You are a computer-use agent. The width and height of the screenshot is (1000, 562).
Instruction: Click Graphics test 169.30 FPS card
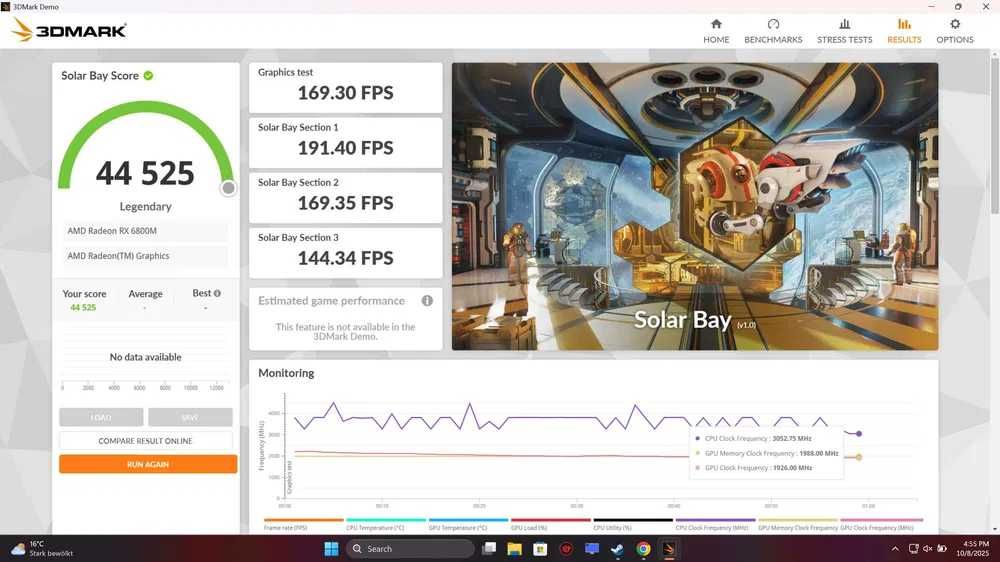click(346, 87)
